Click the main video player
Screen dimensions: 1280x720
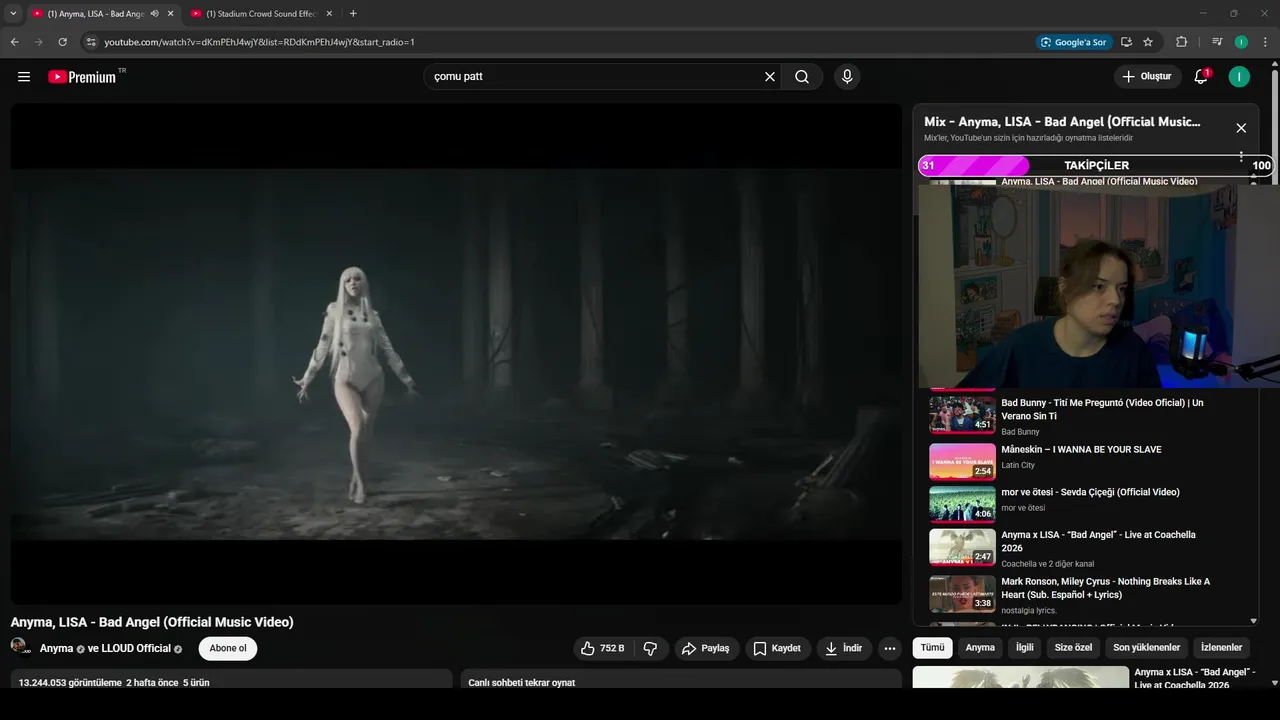456,354
